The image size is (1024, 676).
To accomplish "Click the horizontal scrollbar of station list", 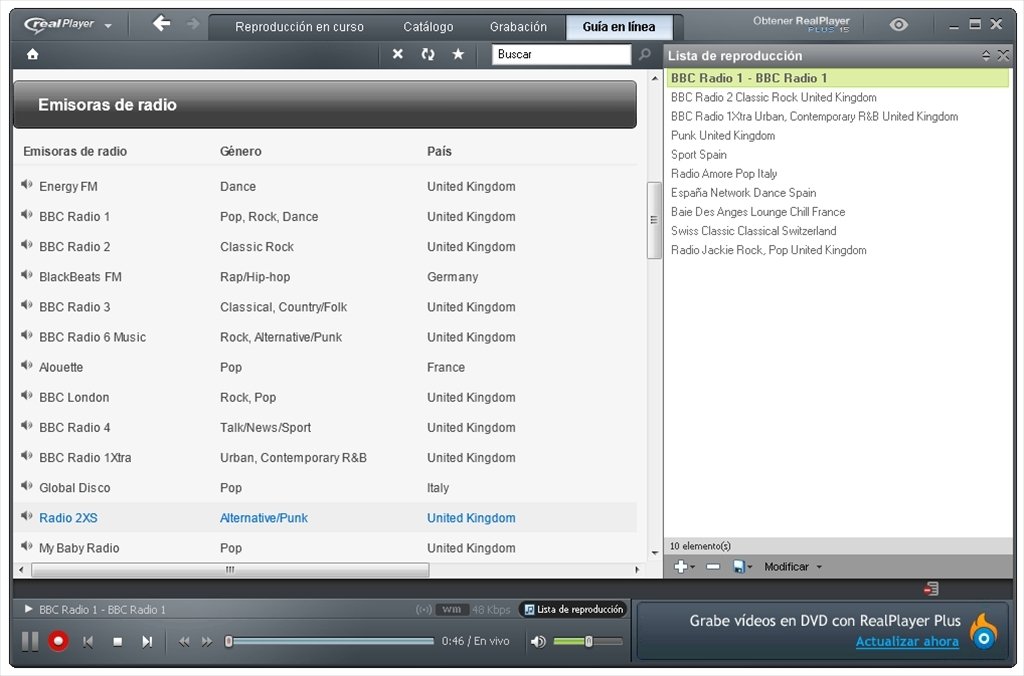I will click(231, 570).
